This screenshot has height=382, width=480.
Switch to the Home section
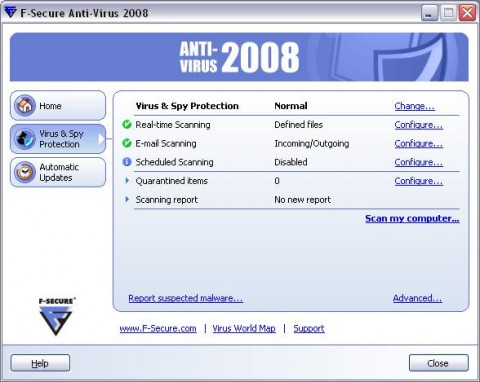58,105
